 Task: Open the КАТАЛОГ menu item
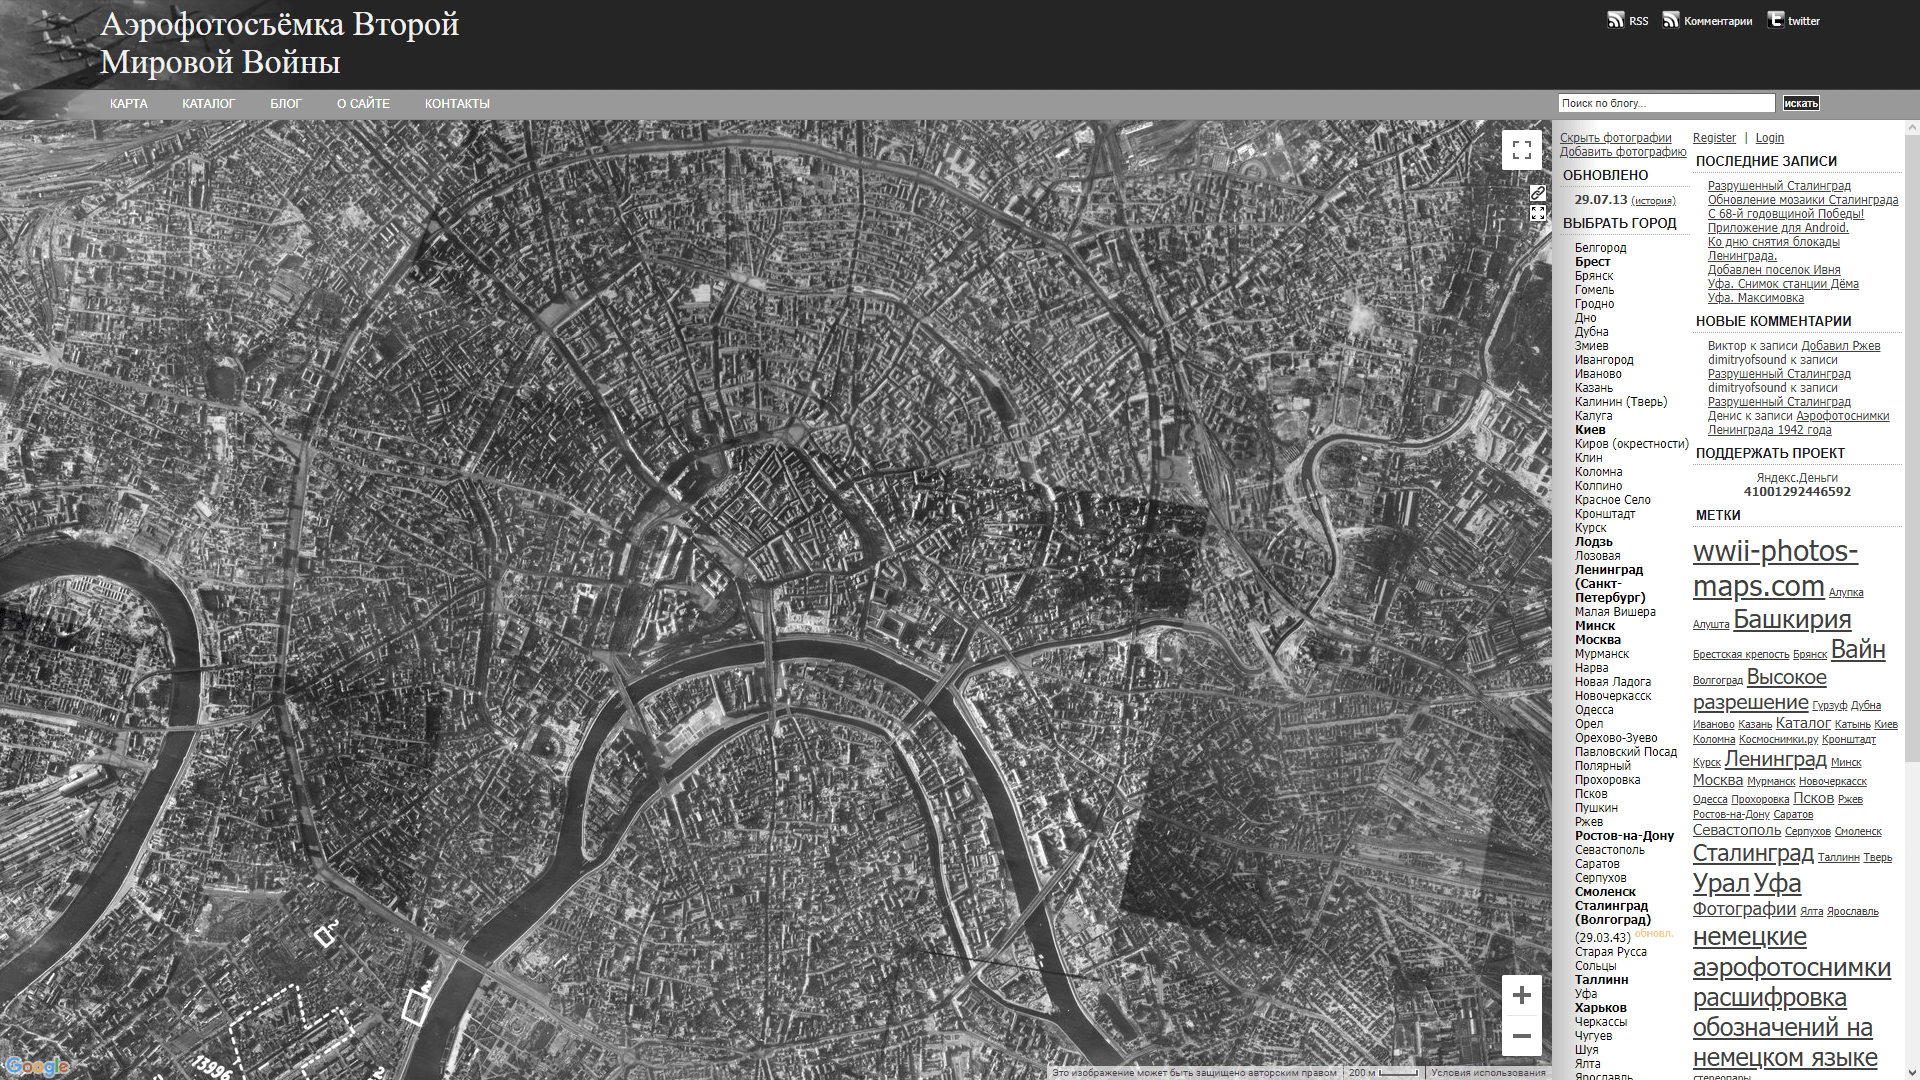click(208, 104)
